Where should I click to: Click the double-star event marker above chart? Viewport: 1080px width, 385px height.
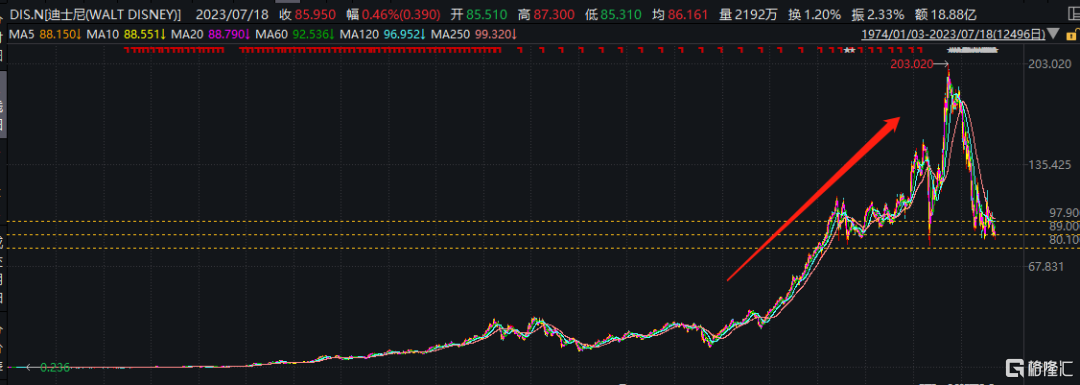click(849, 50)
